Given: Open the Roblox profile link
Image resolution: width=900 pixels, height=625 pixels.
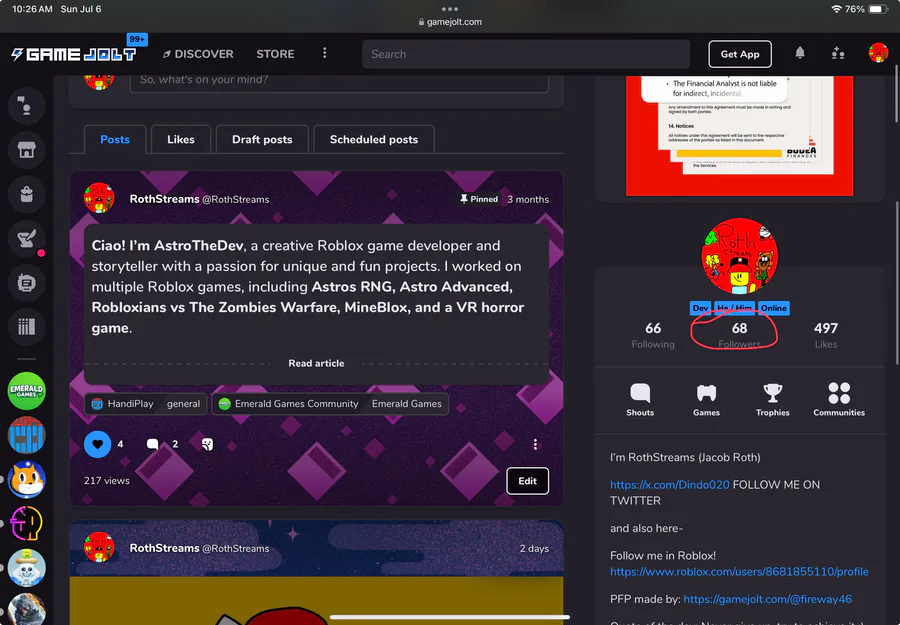Looking at the screenshot, I should pyautogui.click(x=739, y=572).
